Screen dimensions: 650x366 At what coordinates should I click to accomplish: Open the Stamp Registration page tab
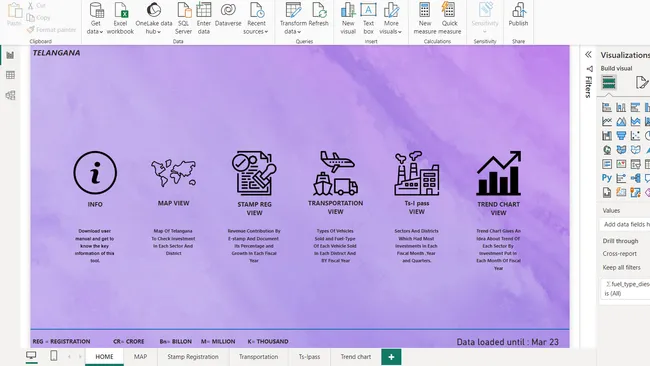[x=193, y=356]
